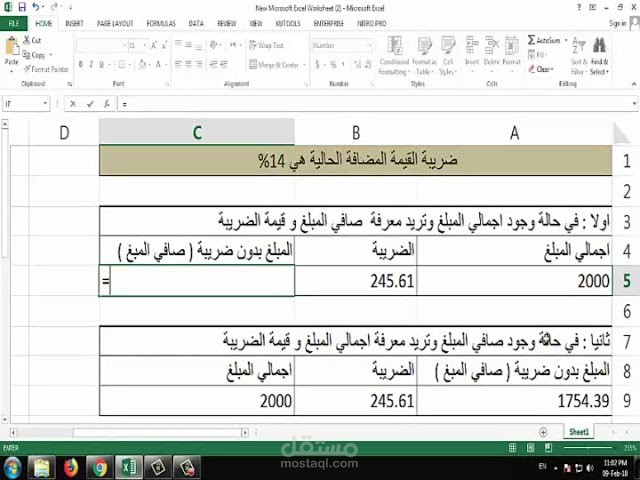Adjust the zoom slider in the status bar
Screen dimensions: 640x480
click(x=589, y=448)
